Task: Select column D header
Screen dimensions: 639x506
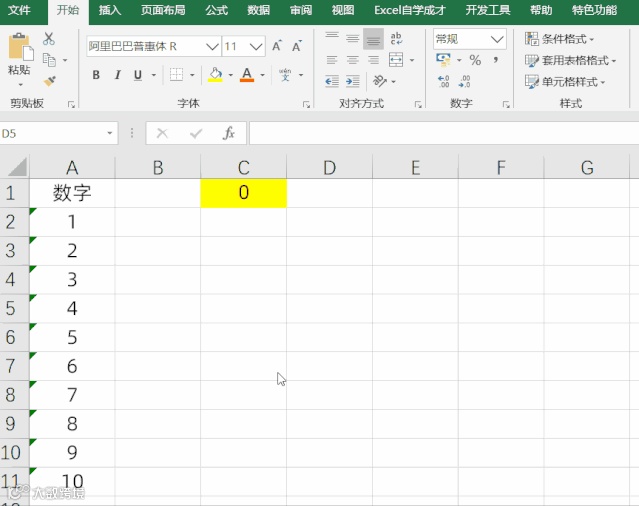Action: [329, 167]
